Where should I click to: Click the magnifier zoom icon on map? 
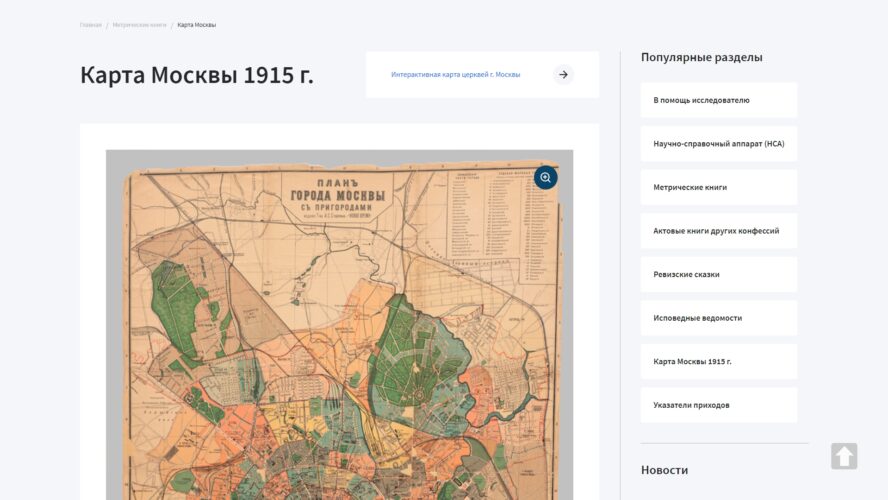[545, 178]
